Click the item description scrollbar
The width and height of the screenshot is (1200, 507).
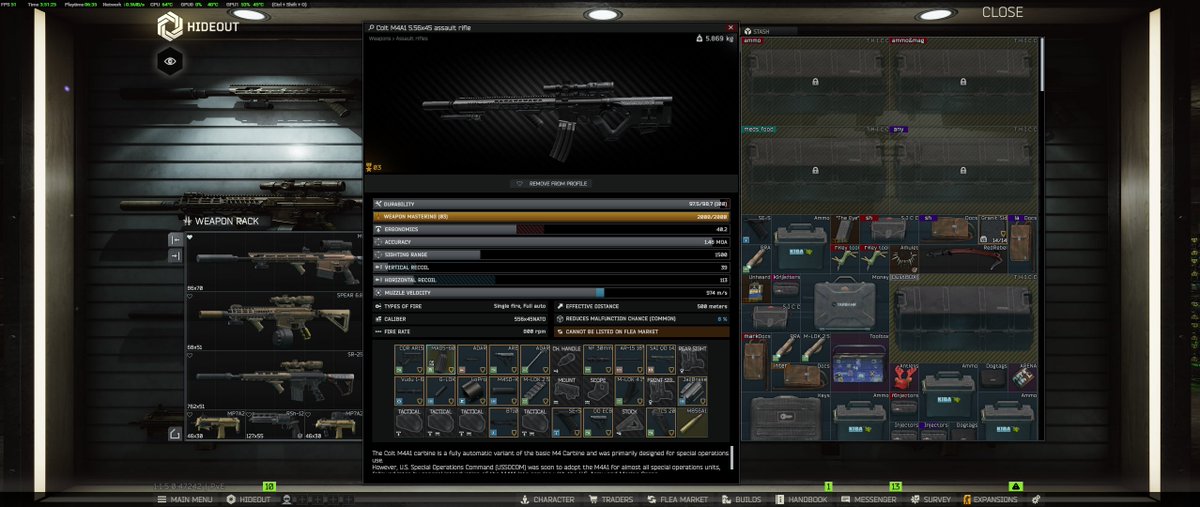(x=732, y=457)
